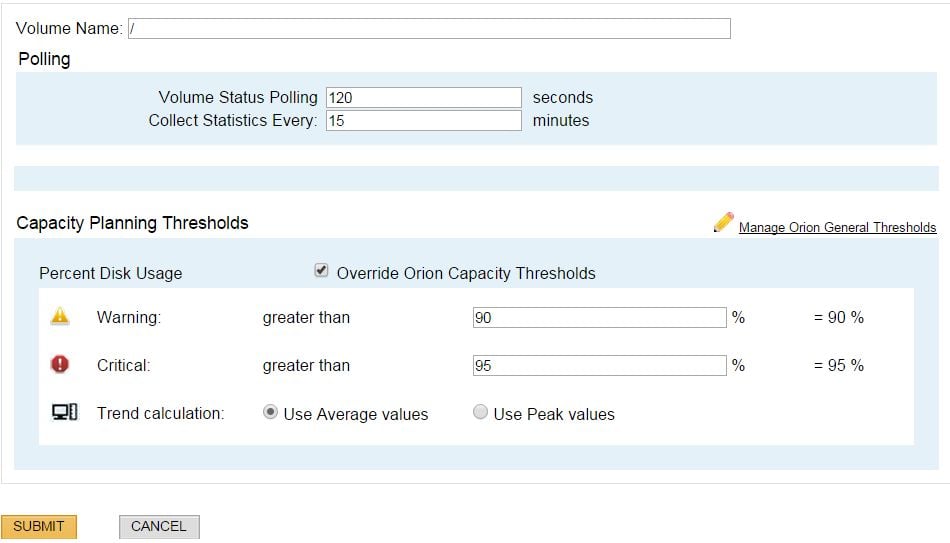The height and width of the screenshot is (543, 950).
Task: Click the yellow Warning triangle icon
Action: coord(60,316)
